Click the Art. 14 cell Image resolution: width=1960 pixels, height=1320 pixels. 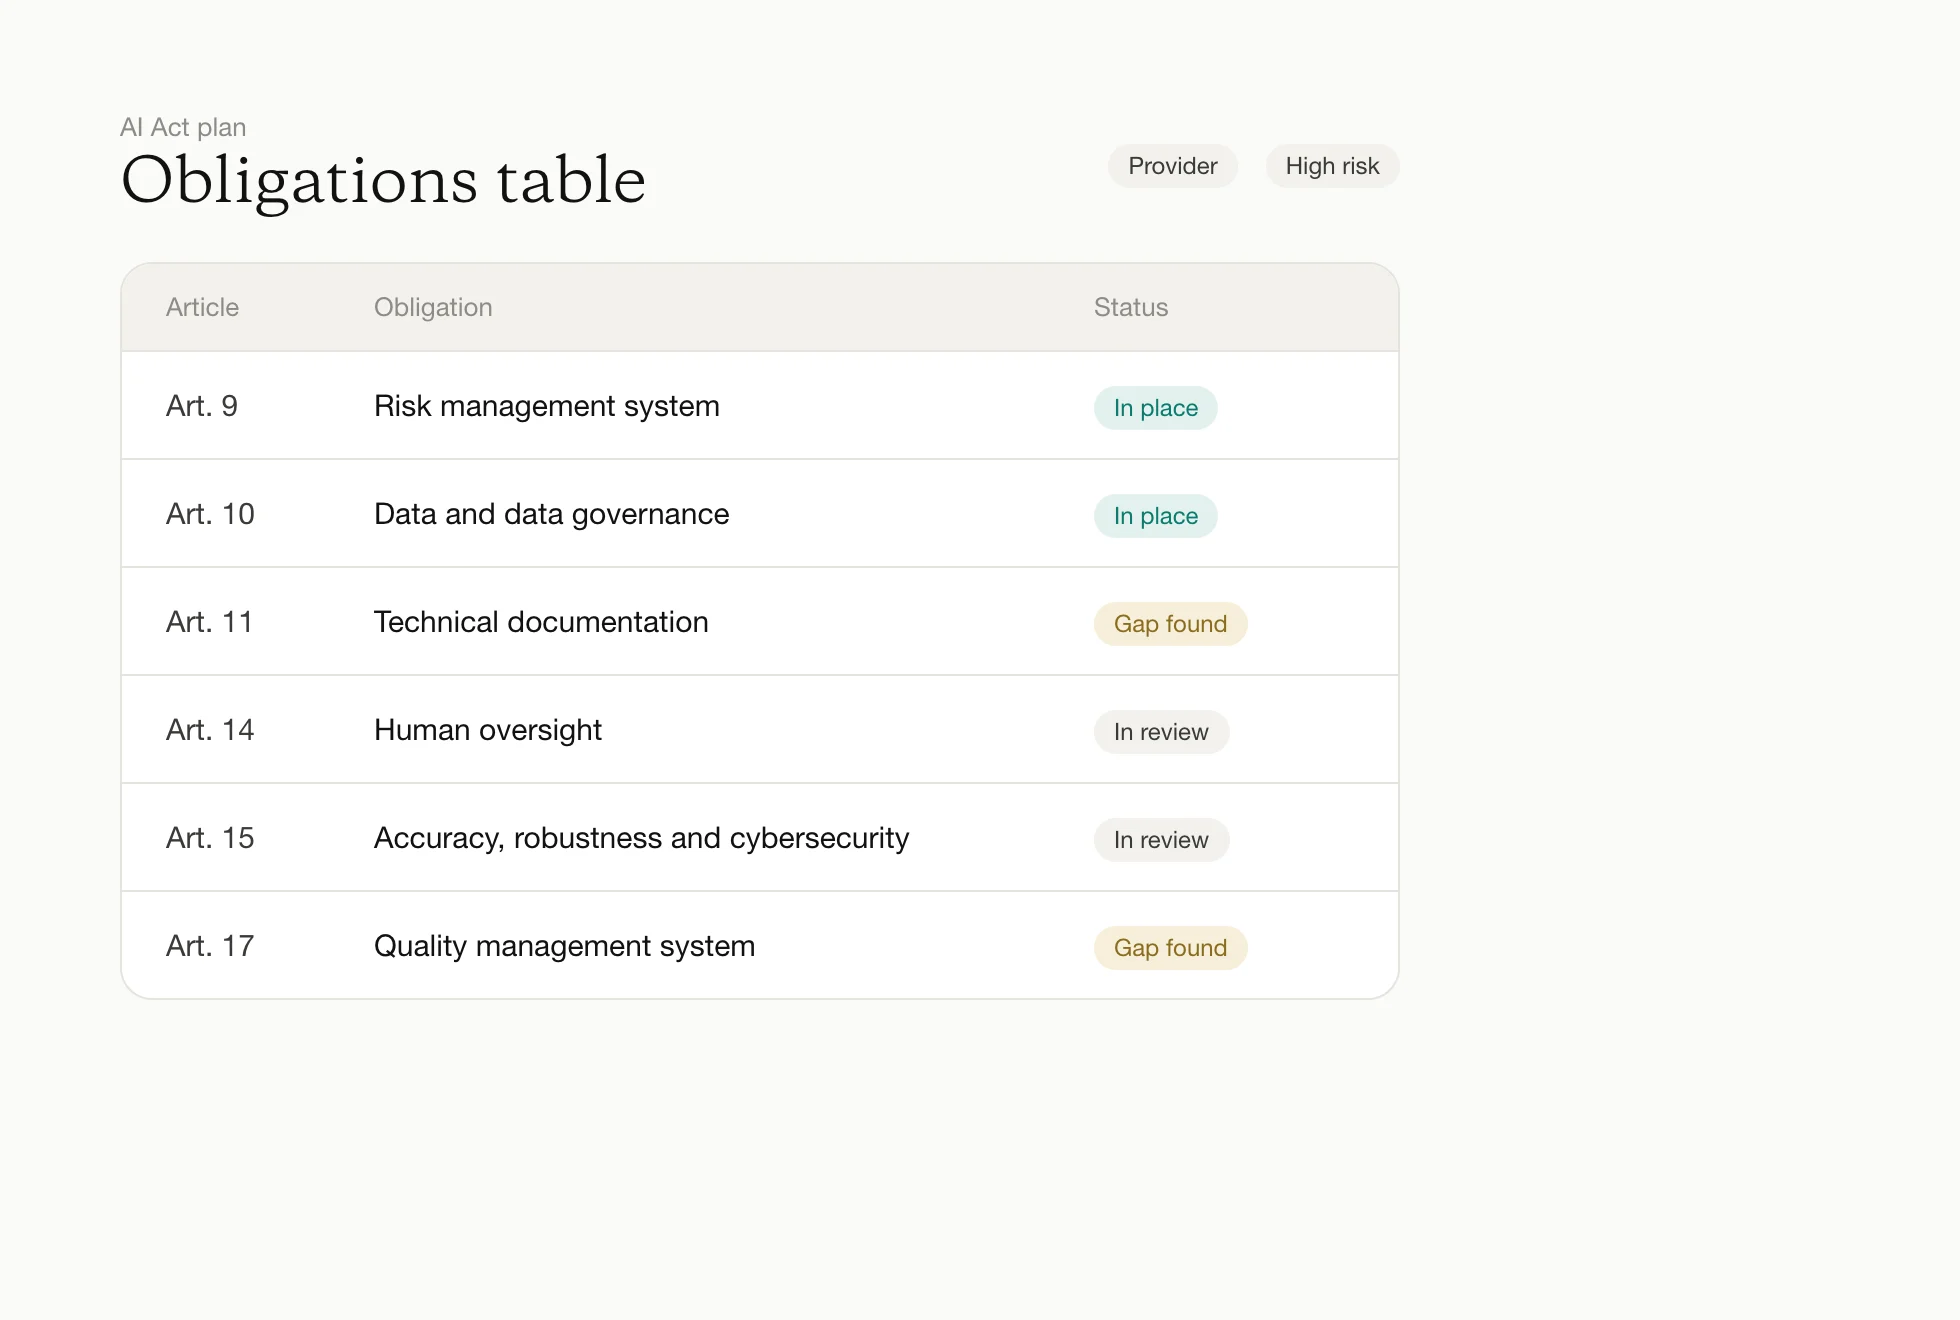pos(210,730)
